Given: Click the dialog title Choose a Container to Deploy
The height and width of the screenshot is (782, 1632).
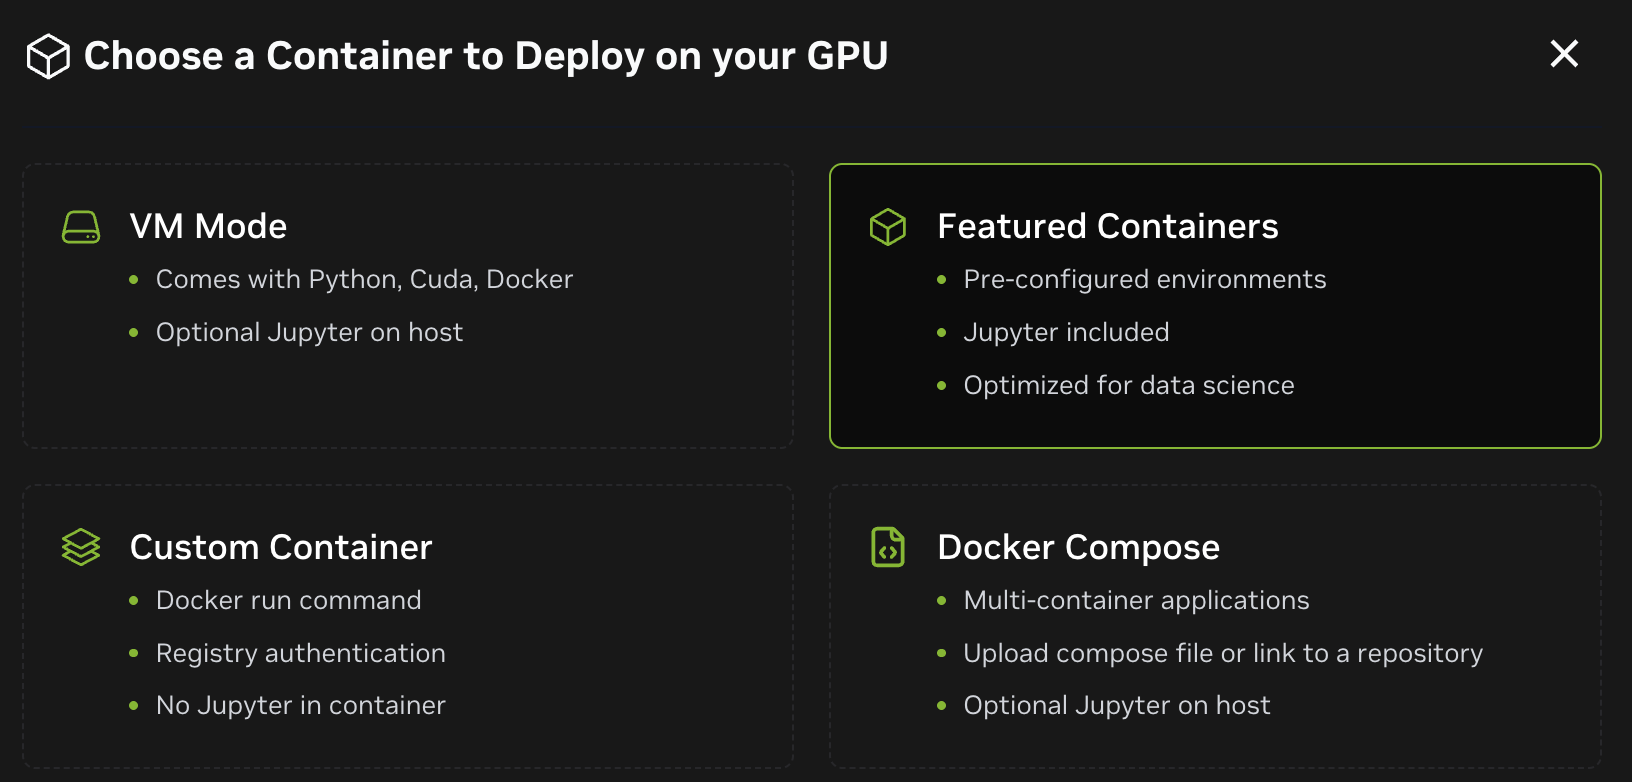Looking at the screenshot, I should 487,56.
